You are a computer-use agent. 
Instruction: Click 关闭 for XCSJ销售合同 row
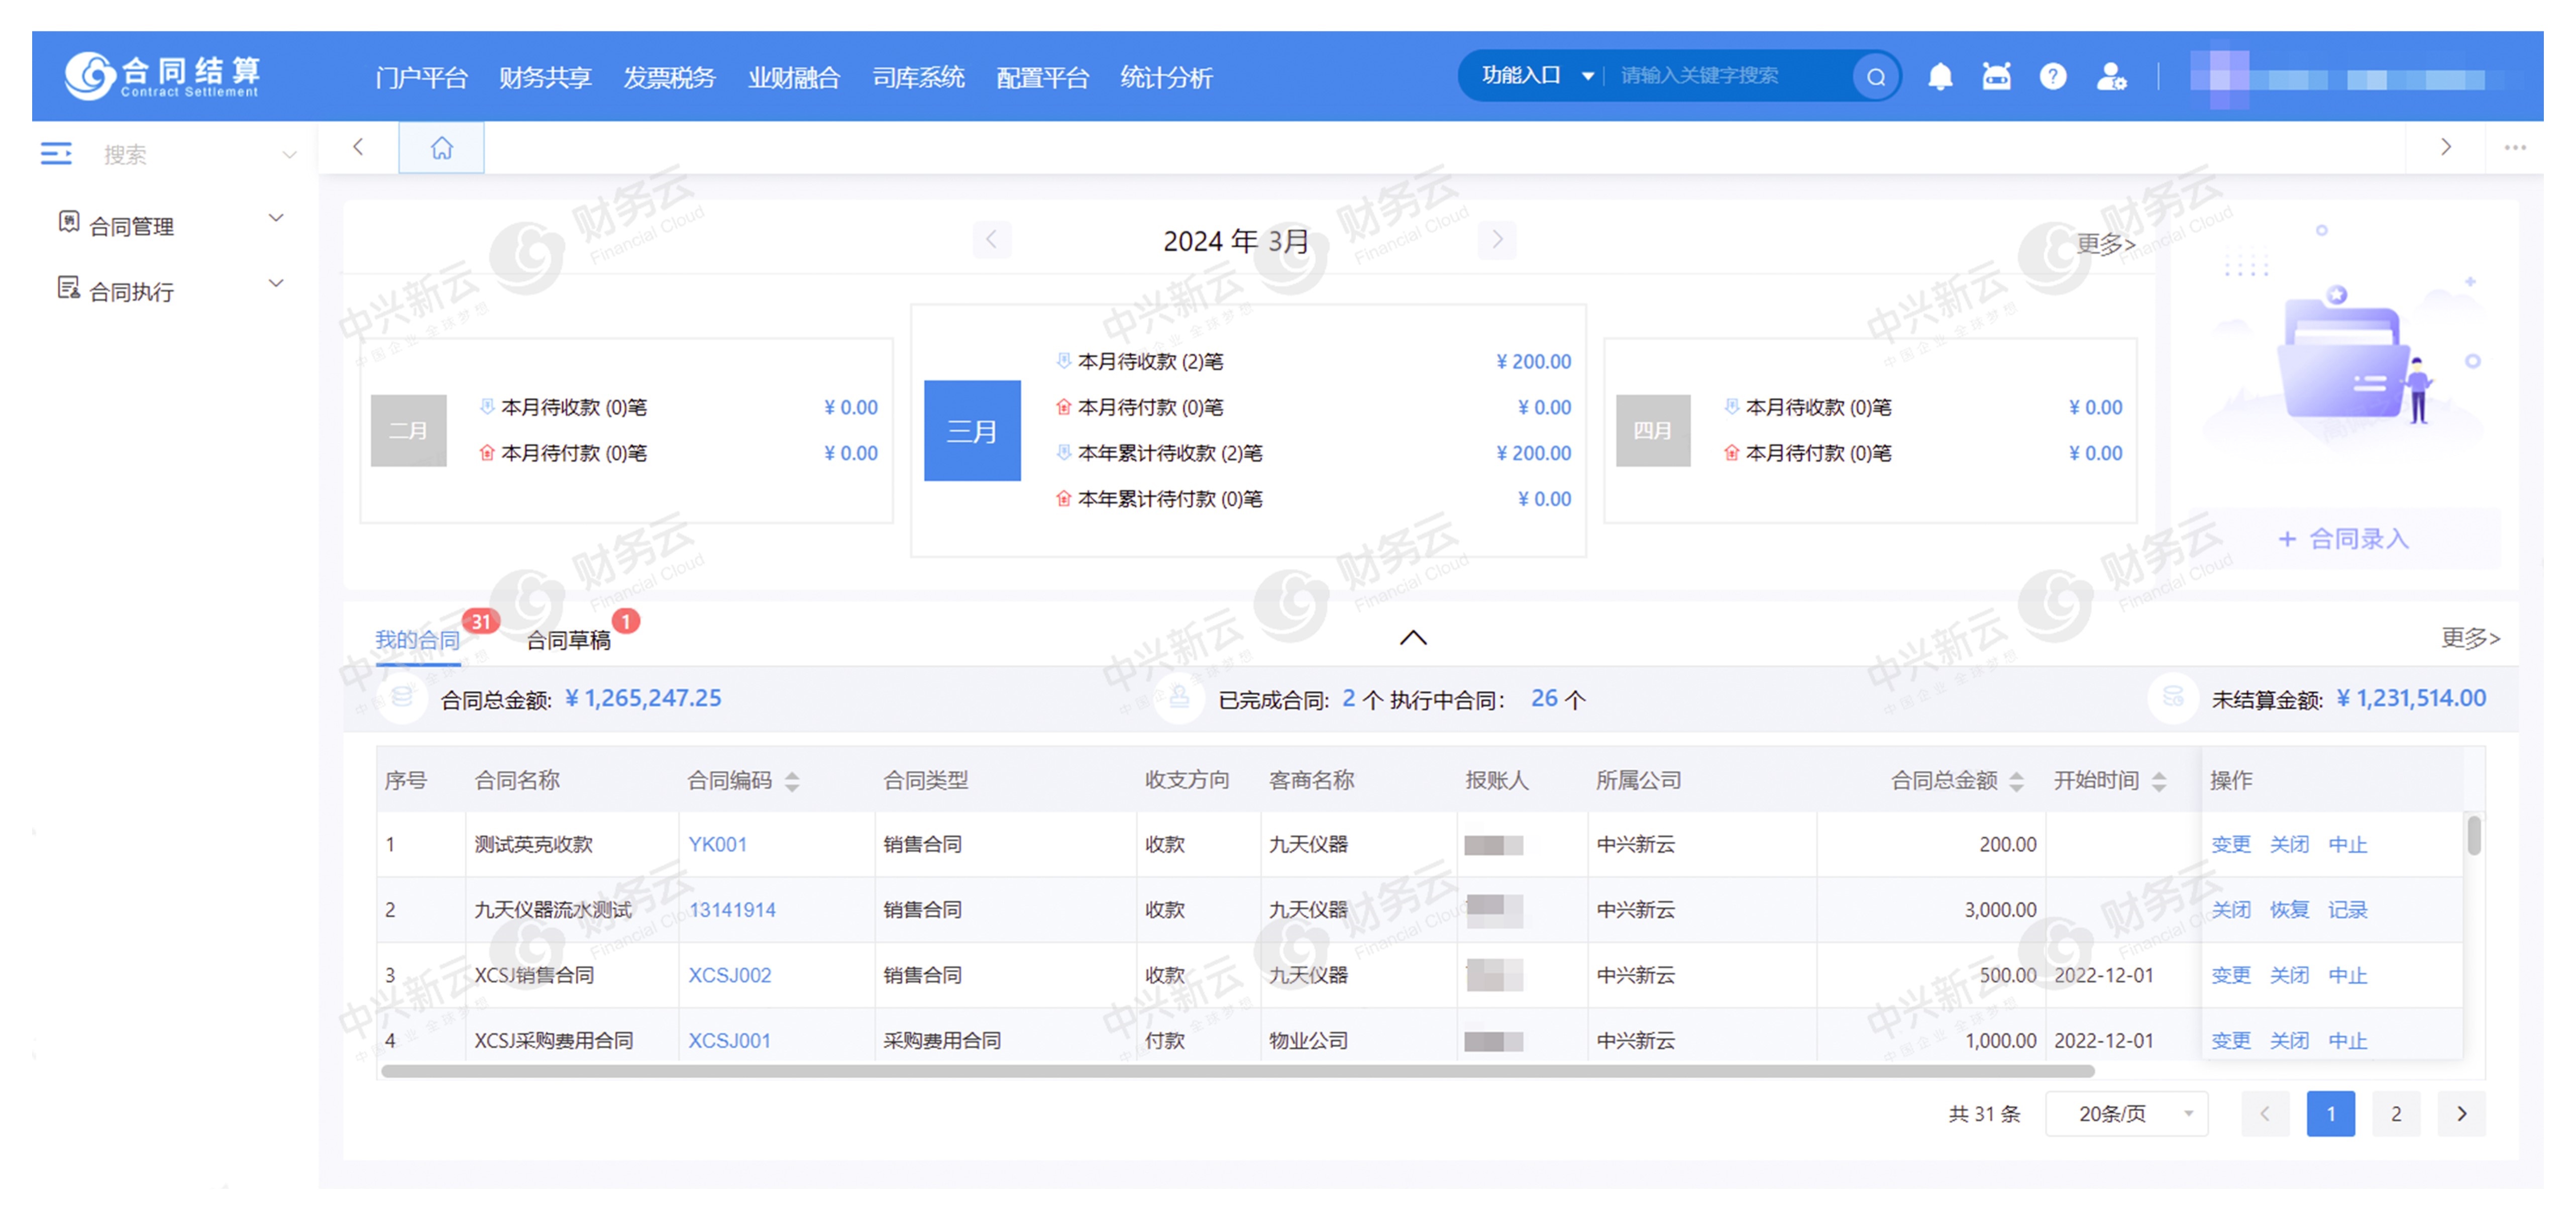pyautogui.click(x=2289, y=975)
